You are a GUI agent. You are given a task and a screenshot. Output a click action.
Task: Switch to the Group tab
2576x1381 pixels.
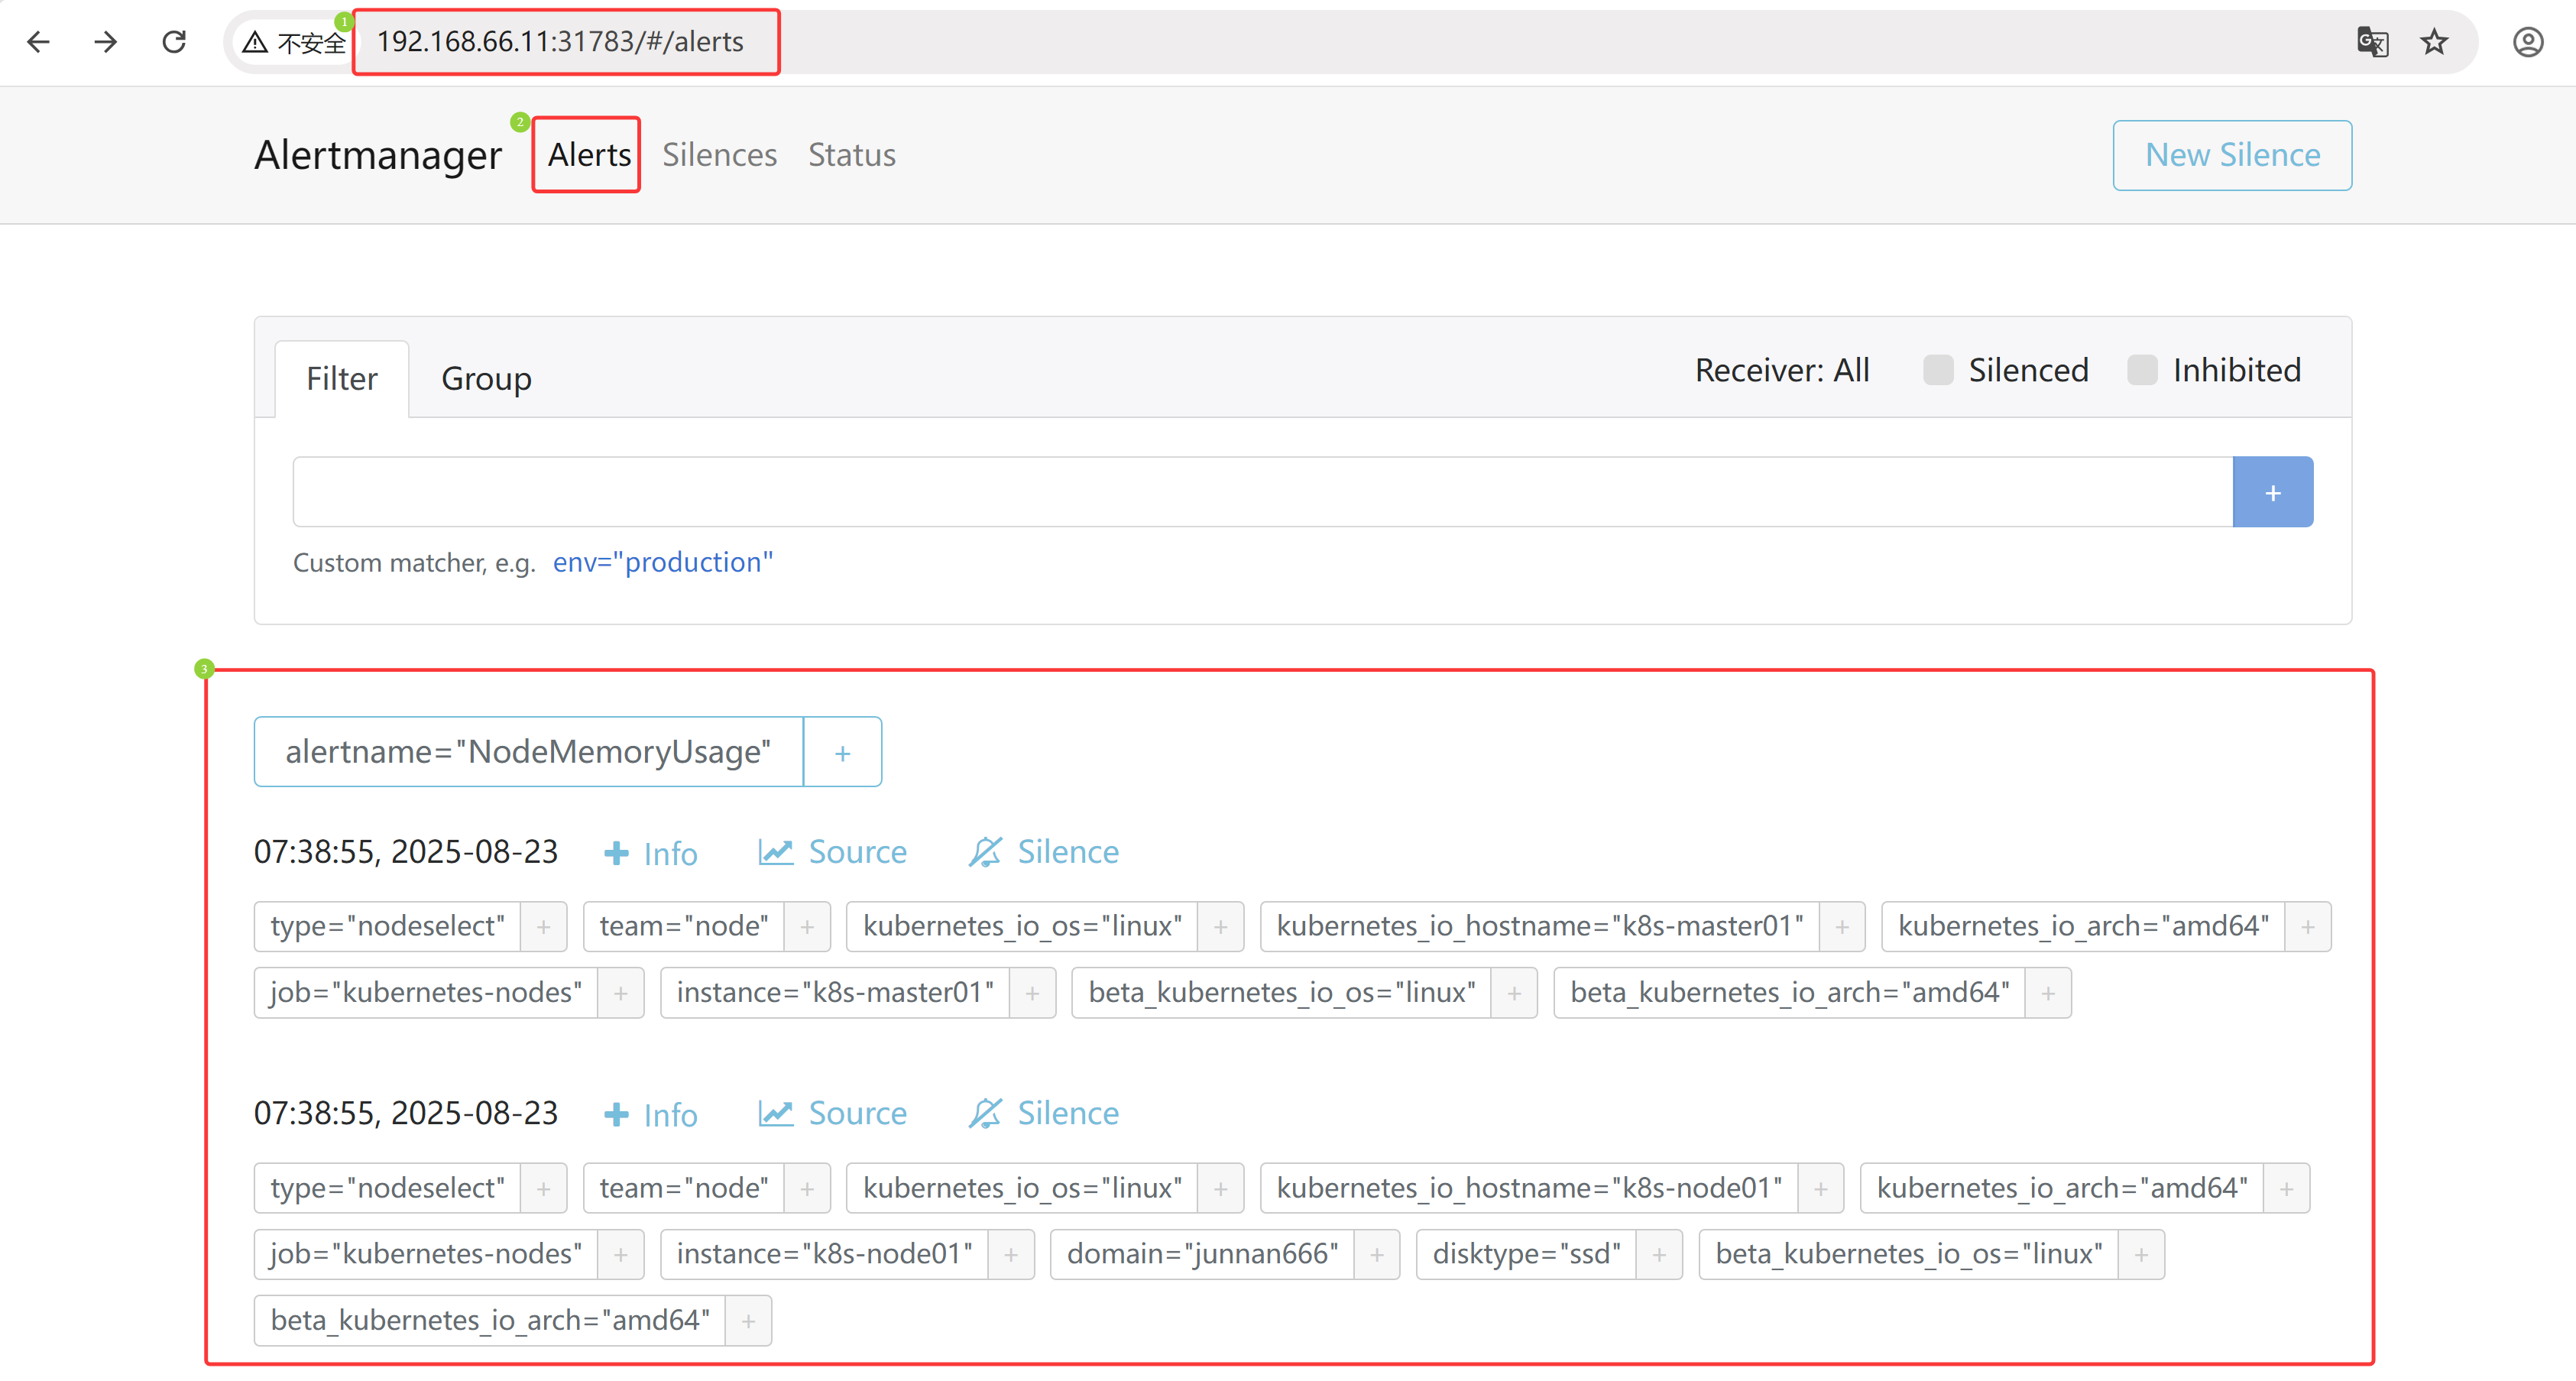[486, 379]
